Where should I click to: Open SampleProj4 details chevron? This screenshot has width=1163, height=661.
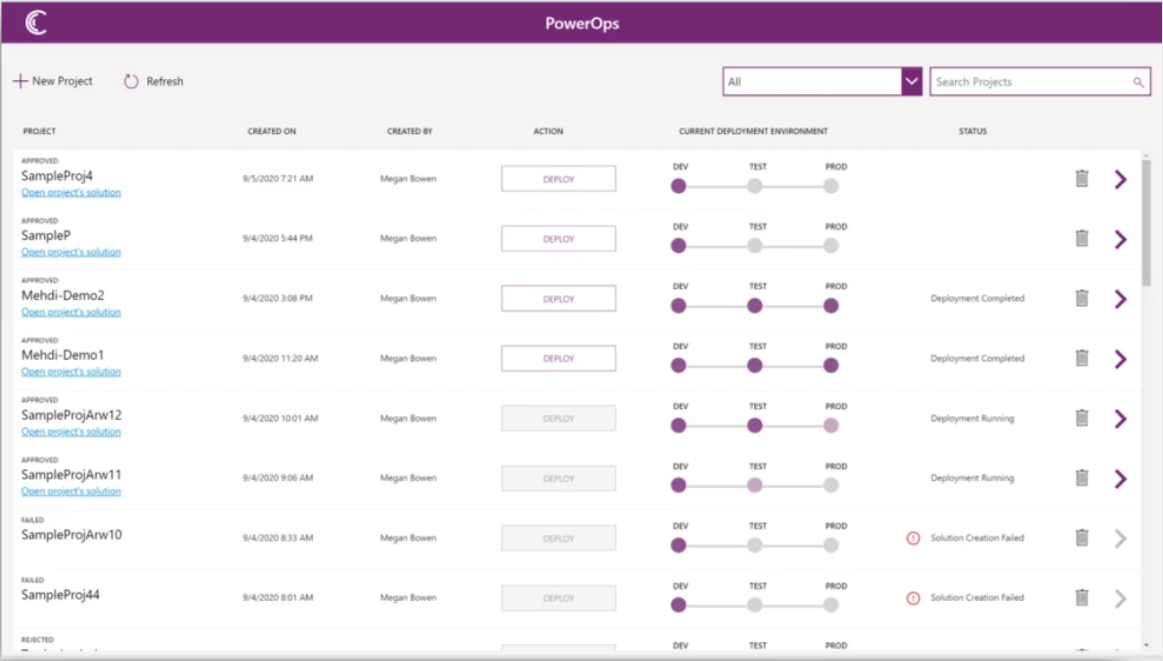(1121, 179)
